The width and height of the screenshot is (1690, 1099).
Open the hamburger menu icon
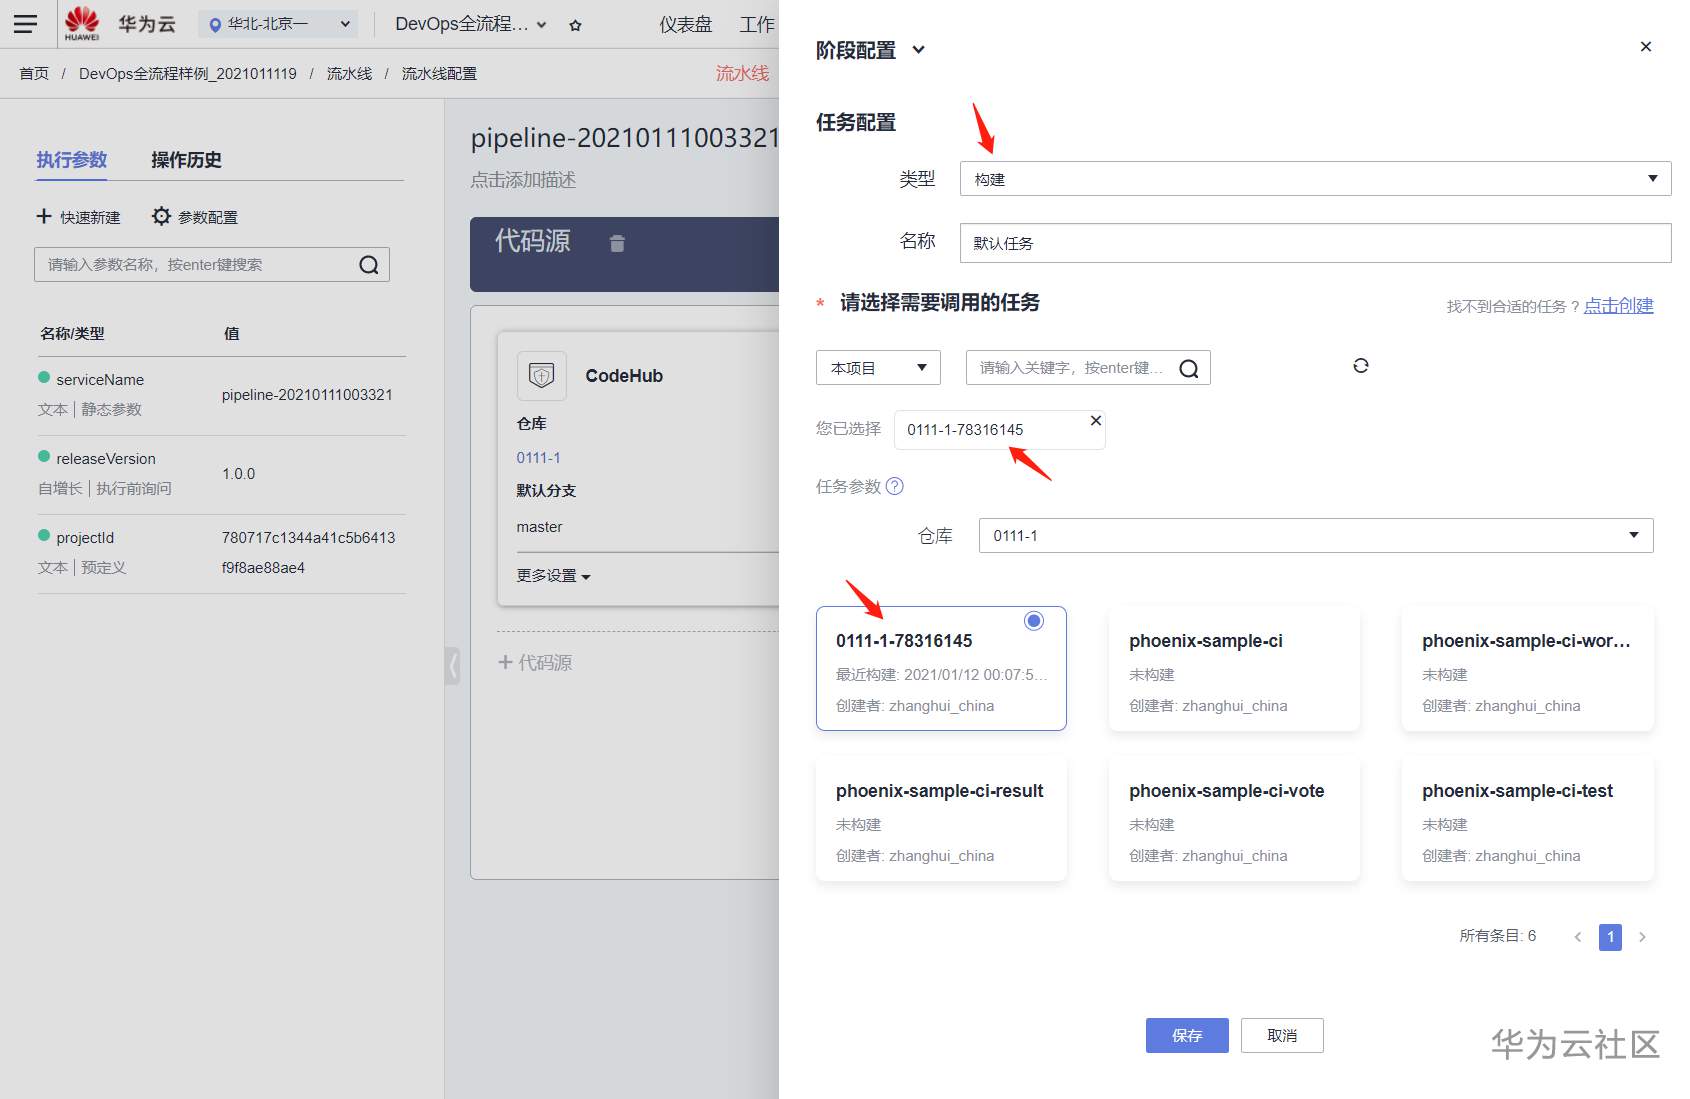(25, 24)
